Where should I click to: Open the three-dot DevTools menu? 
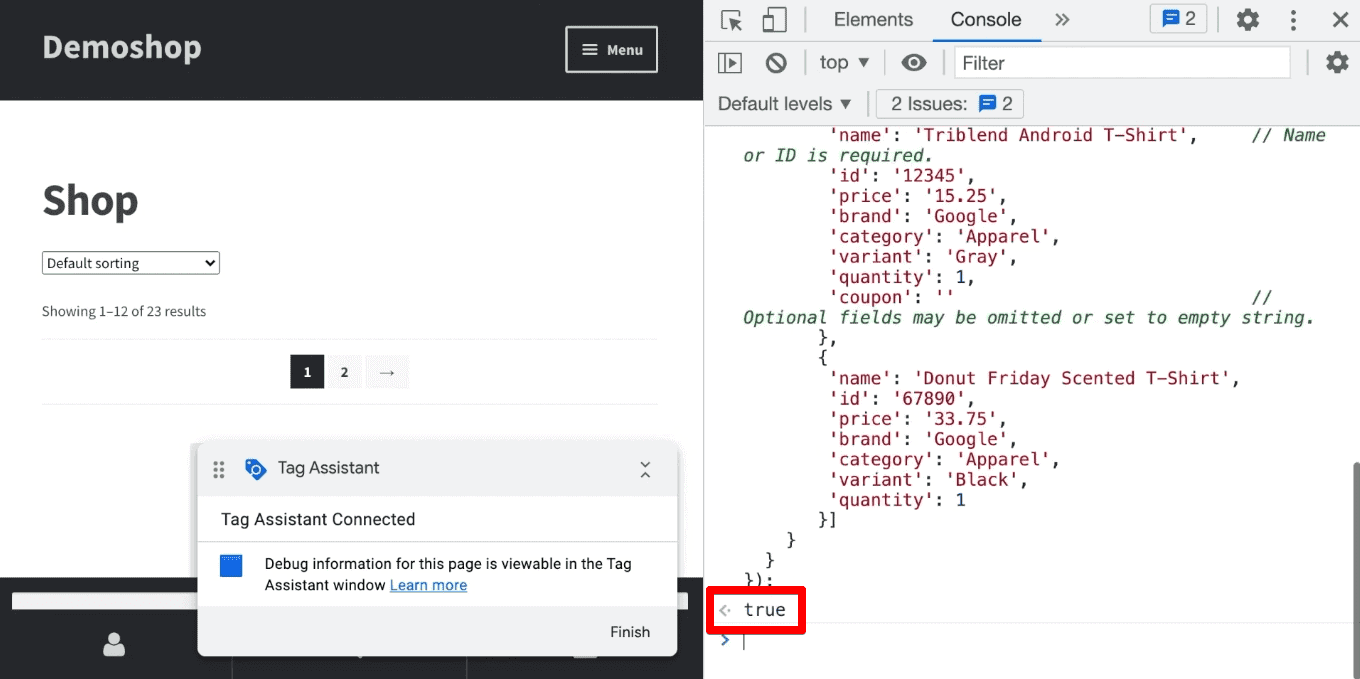tap(1293, 19)
